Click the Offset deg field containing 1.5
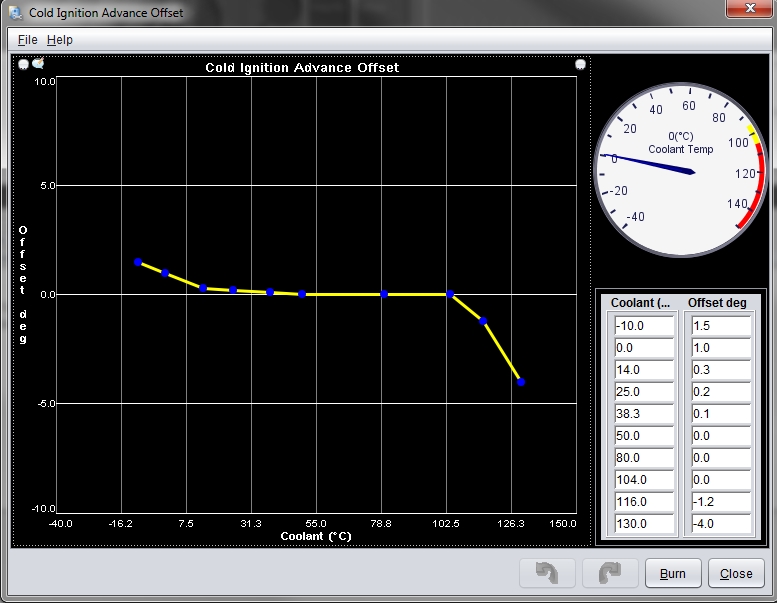 (x=720, y=326)
